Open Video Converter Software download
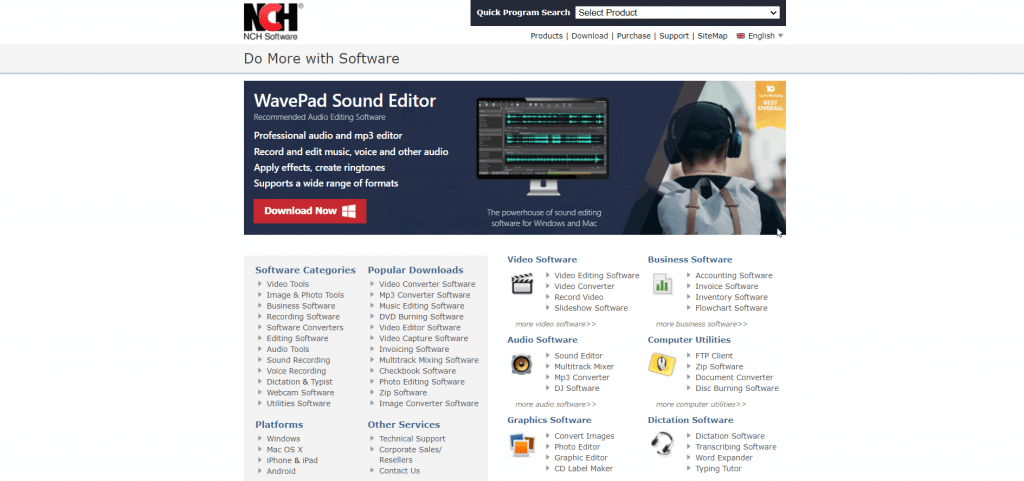This screenshot has width=1024, height=481. (427, 284)
